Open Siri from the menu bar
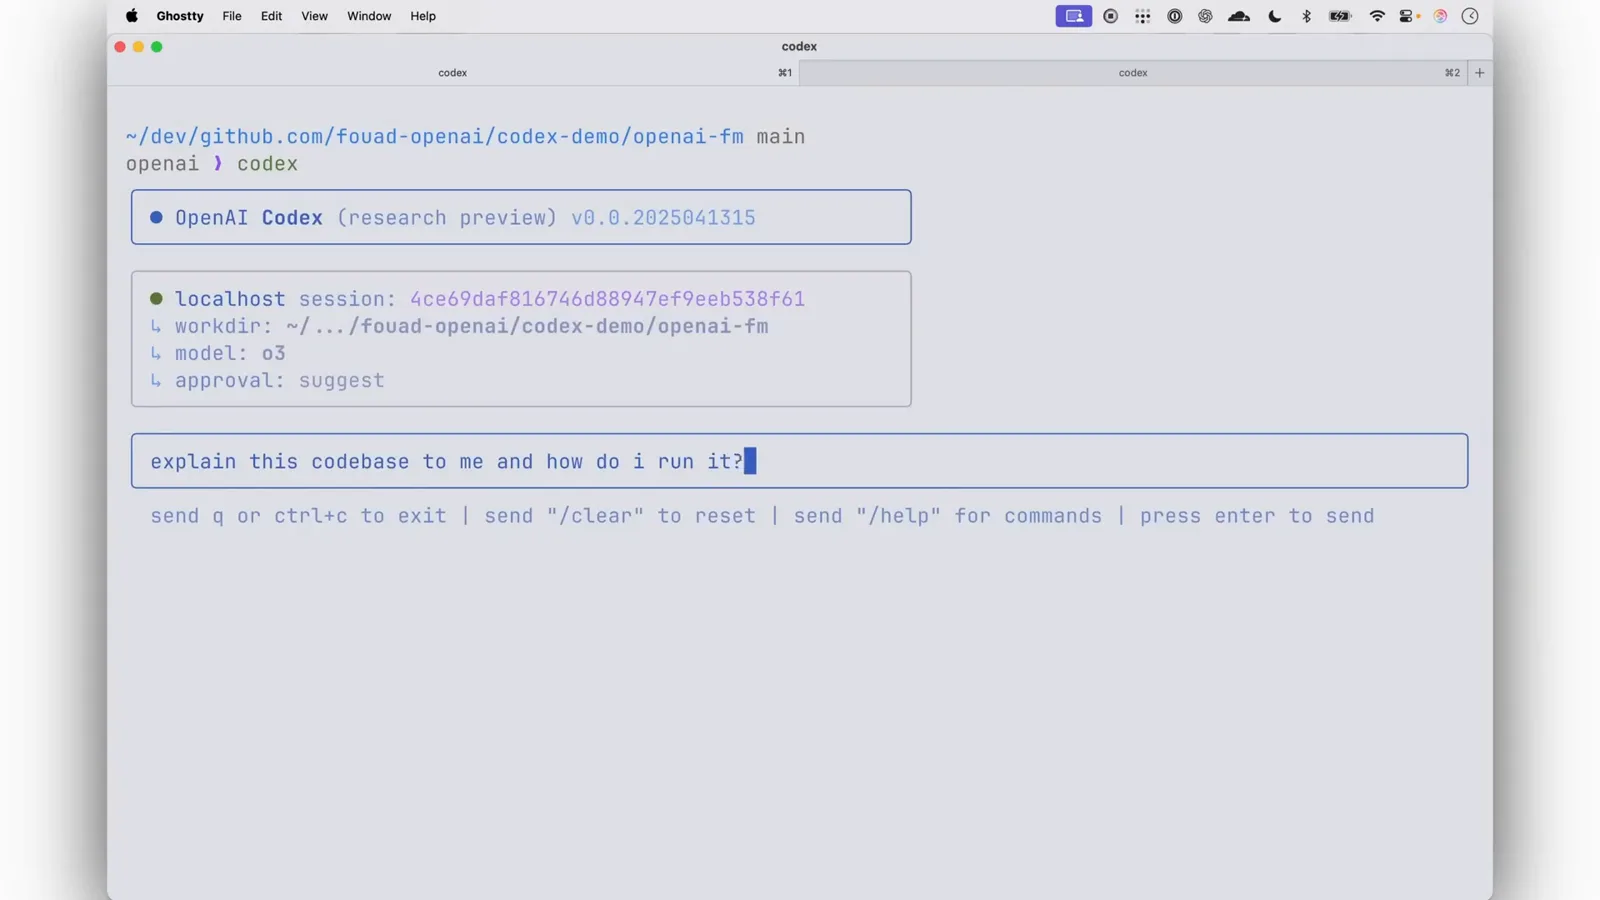 [1440, 16]
